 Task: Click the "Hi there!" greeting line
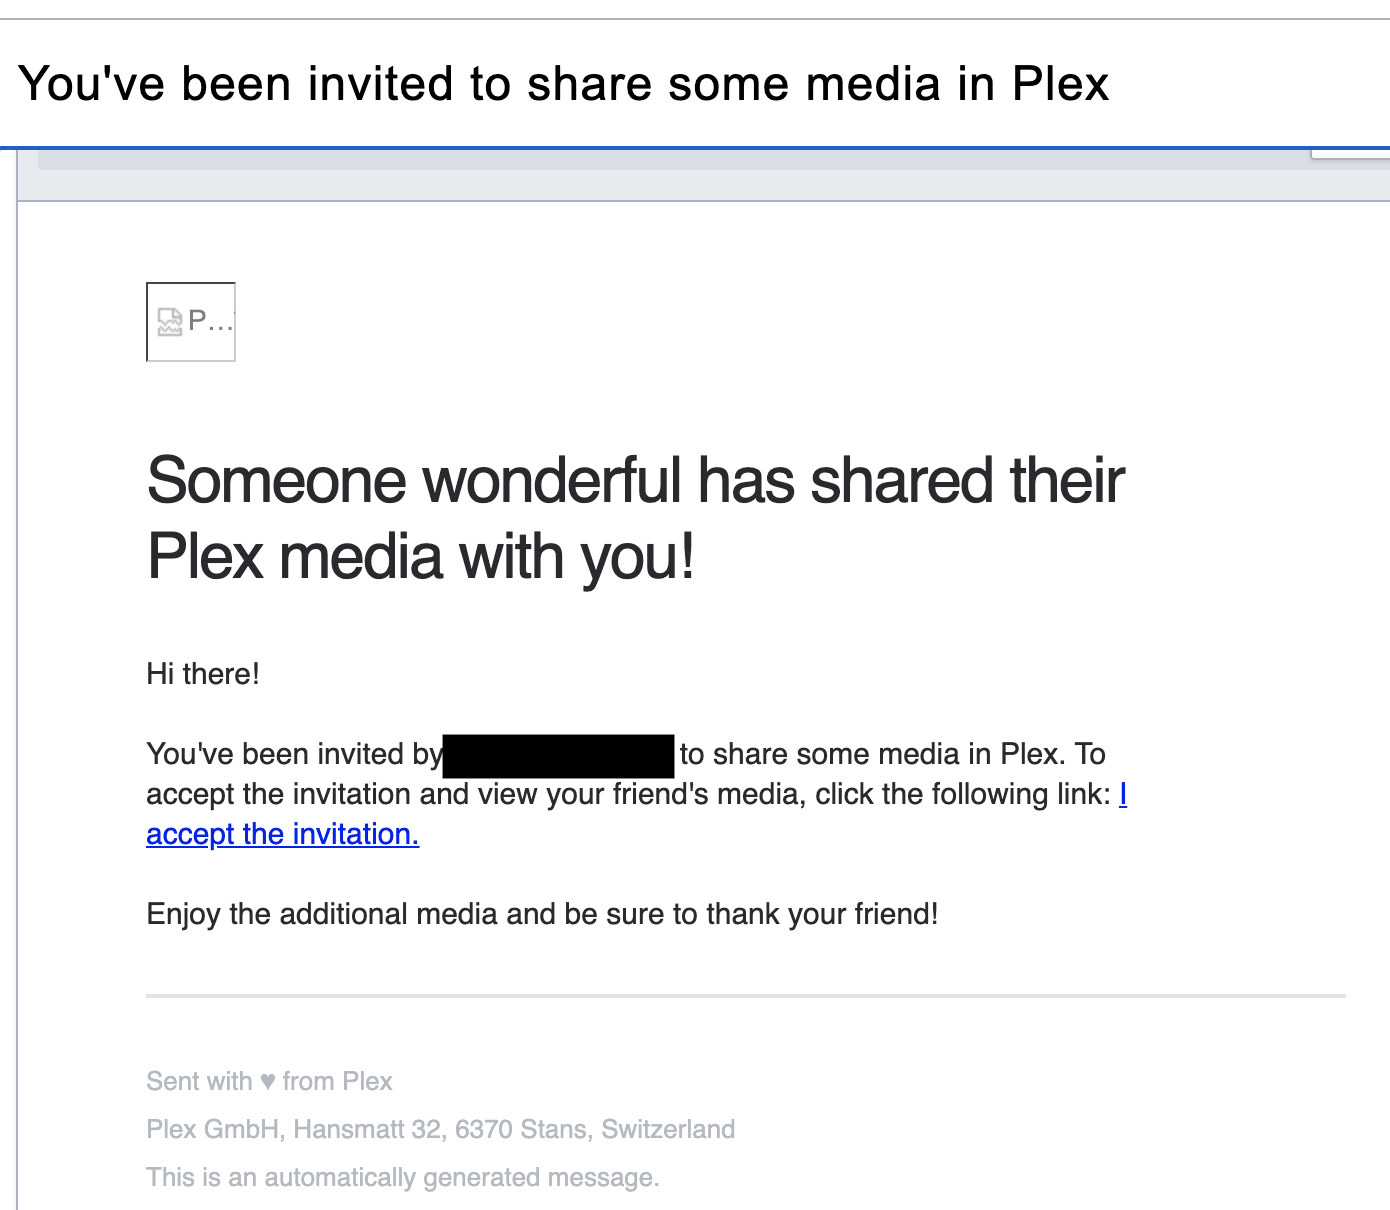point(203,674)
